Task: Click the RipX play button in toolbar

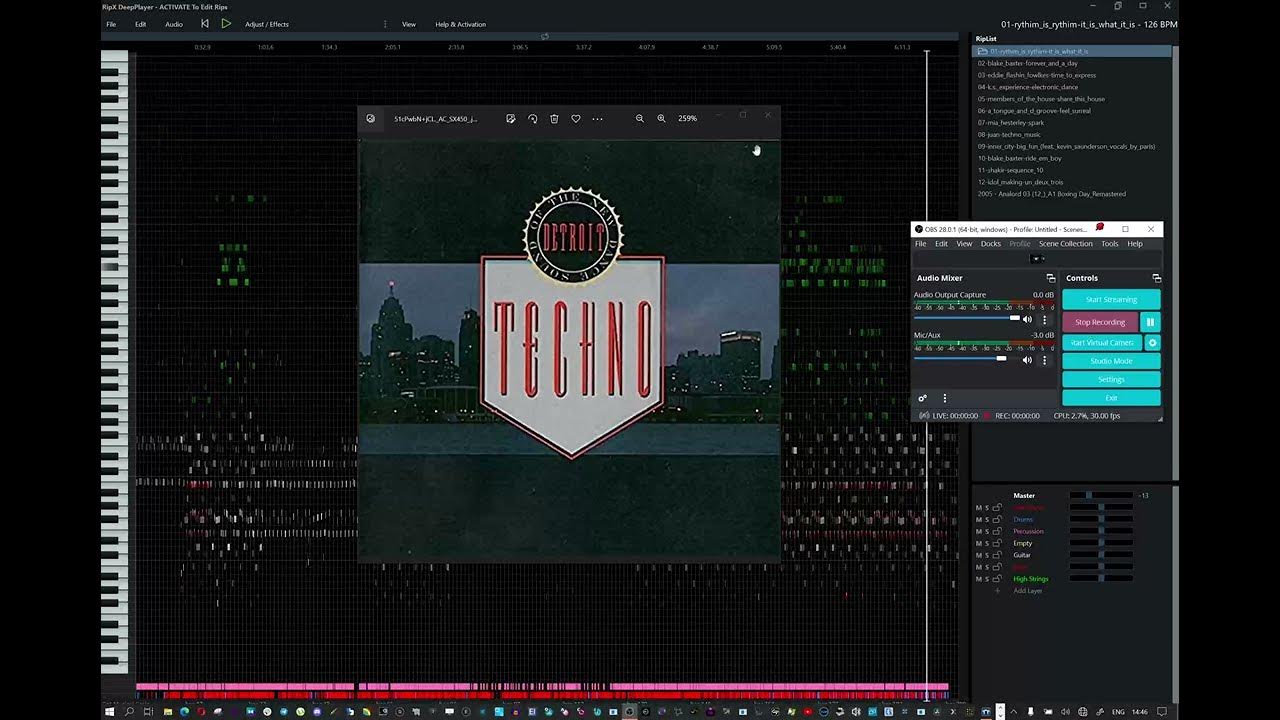Action: tap(226, 23)
